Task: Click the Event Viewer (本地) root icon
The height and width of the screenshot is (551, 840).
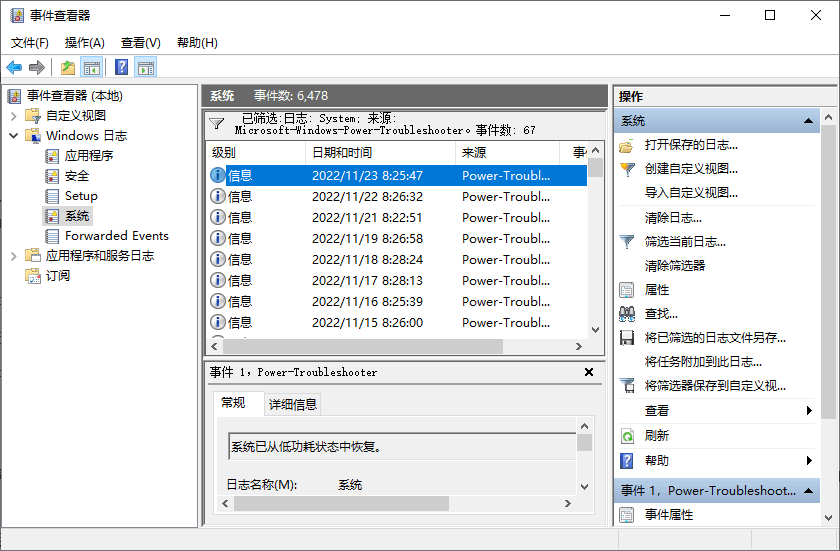Action: tap(14, 96)
